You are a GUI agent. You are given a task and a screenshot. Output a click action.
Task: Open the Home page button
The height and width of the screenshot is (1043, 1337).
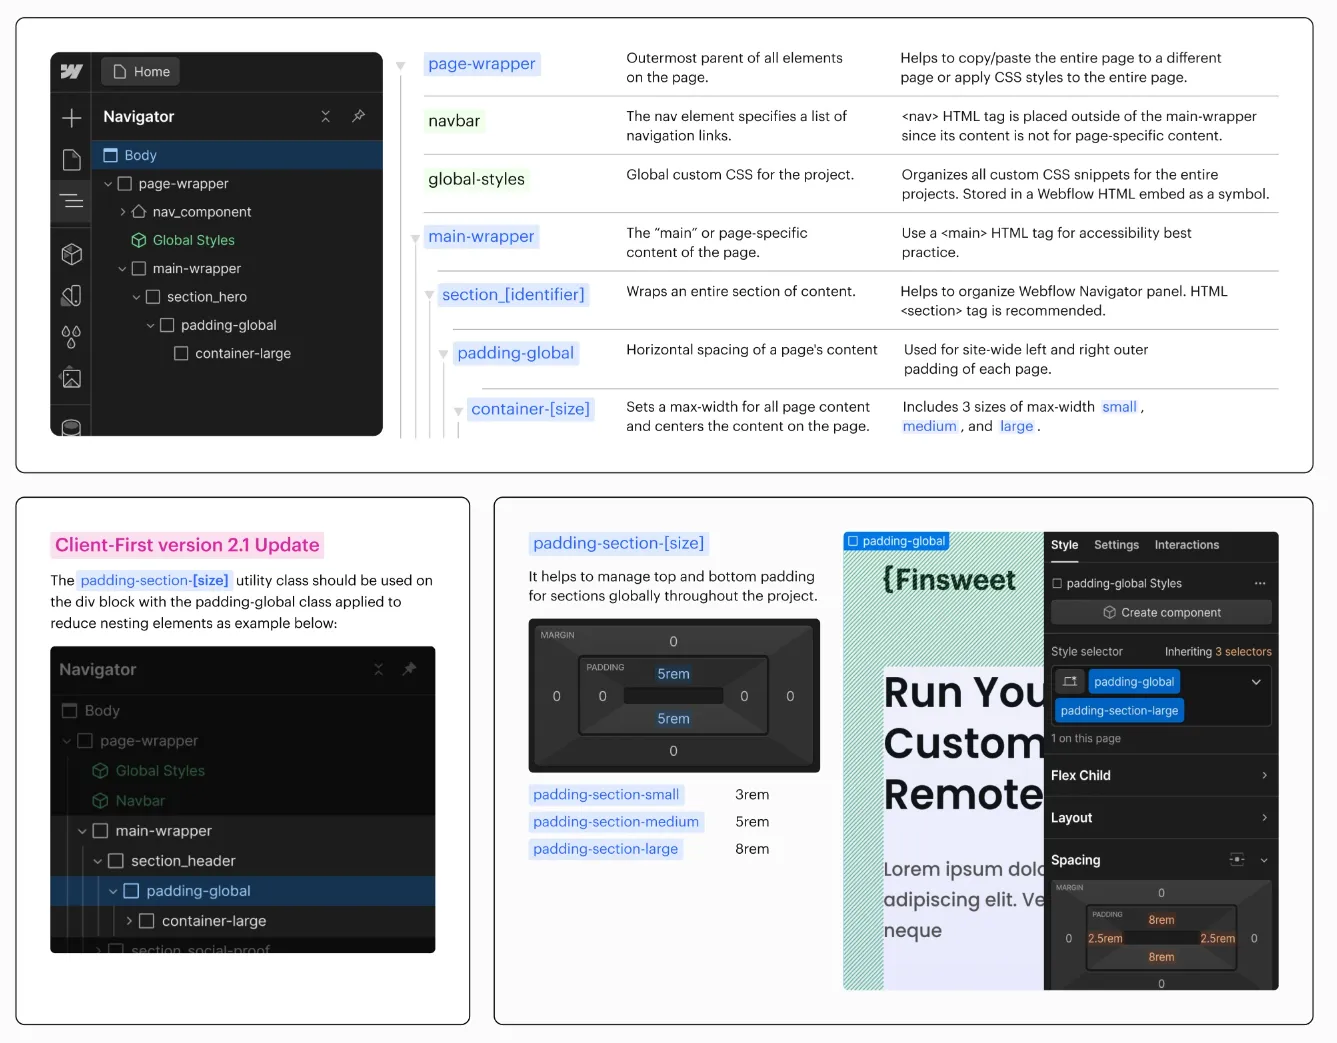[x=141, y=72]
